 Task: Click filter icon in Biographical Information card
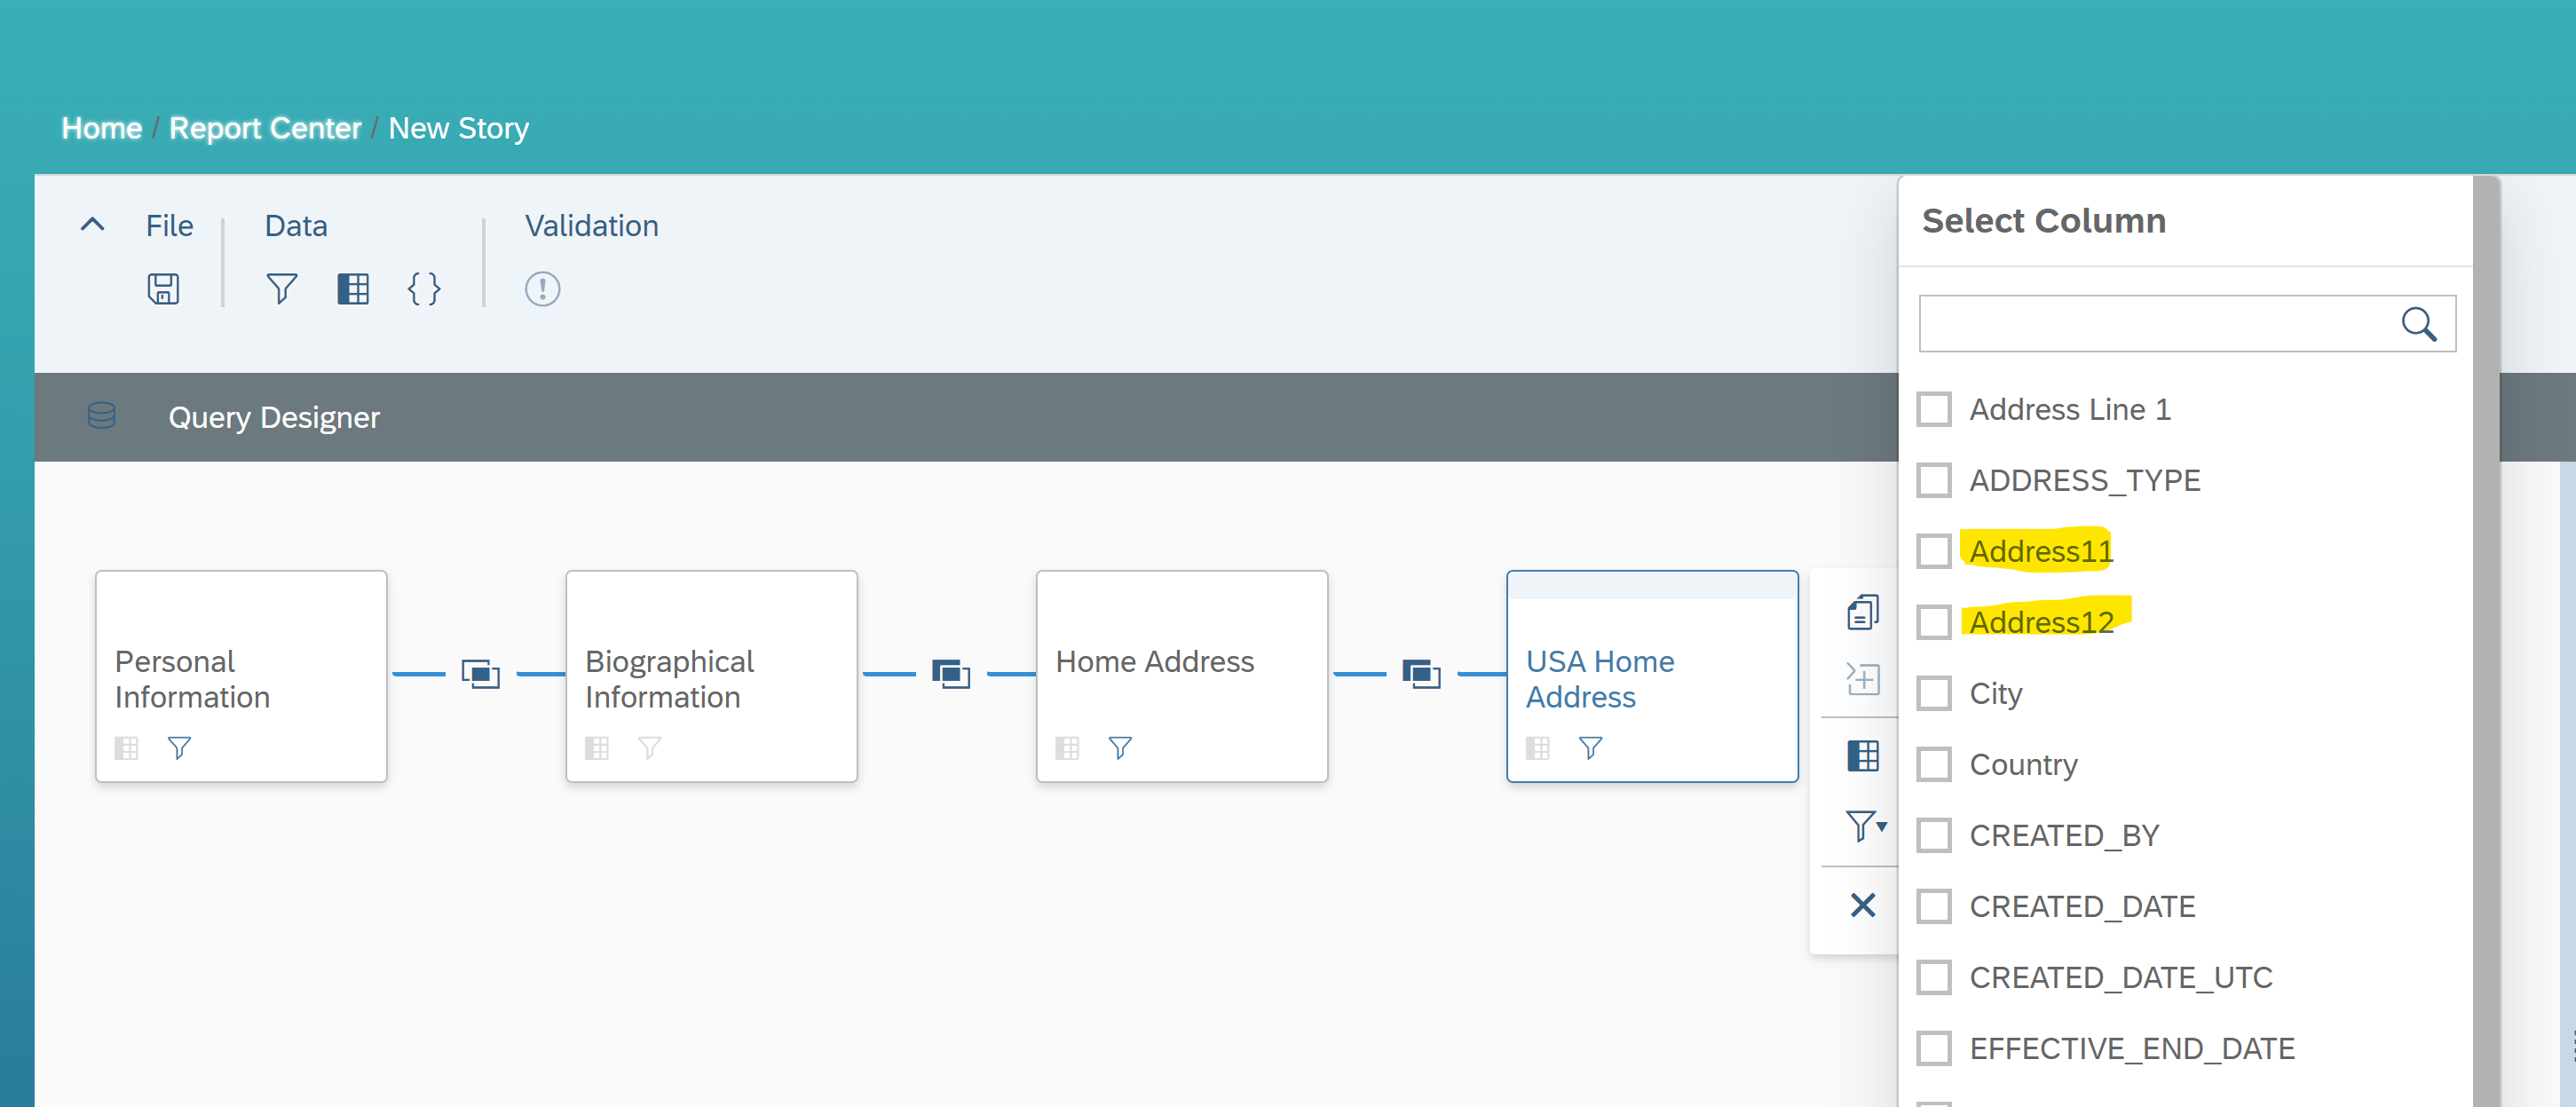(650, 748)
